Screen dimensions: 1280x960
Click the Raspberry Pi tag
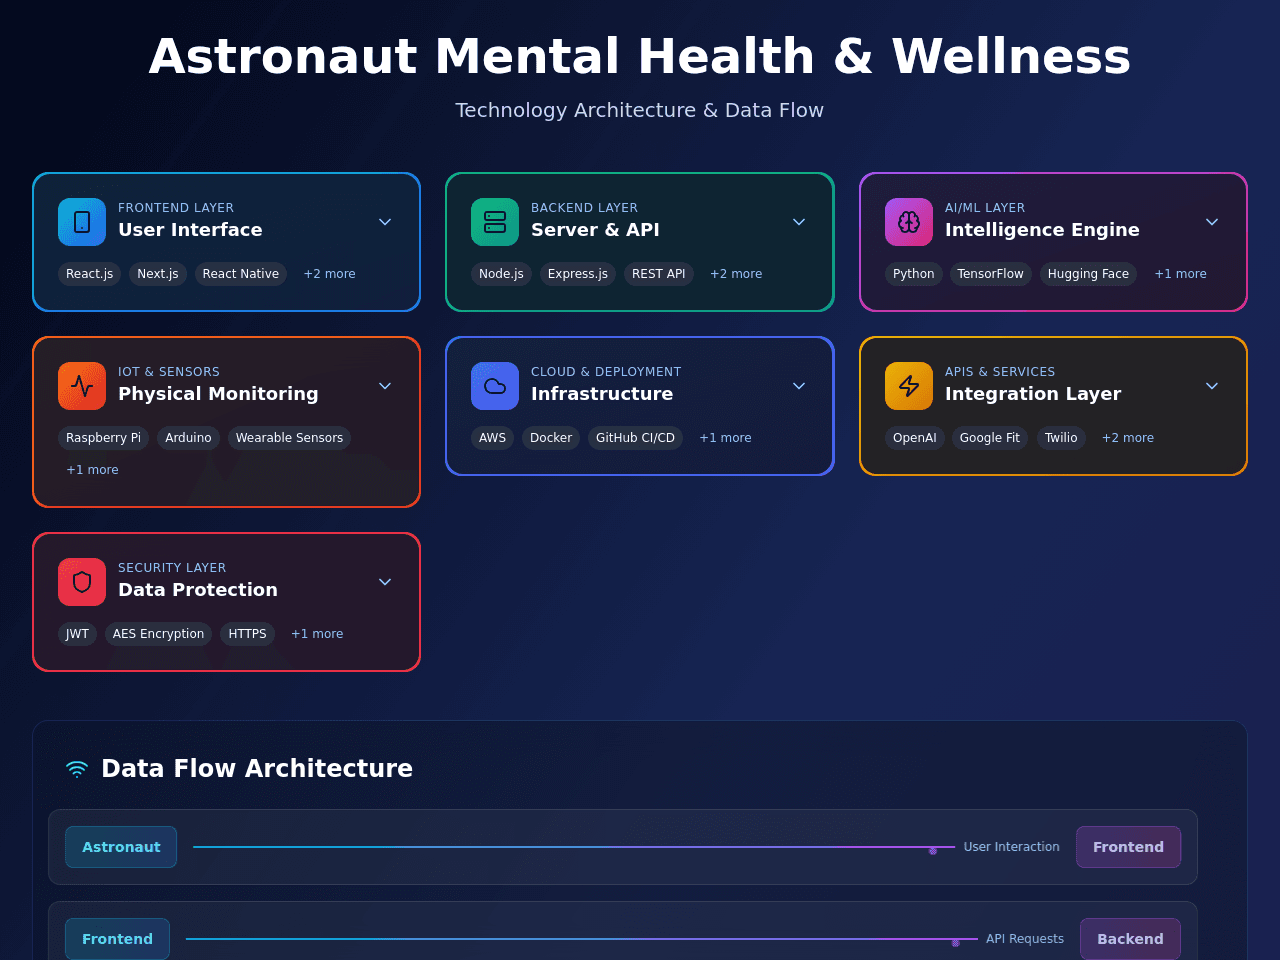[104, 438]
